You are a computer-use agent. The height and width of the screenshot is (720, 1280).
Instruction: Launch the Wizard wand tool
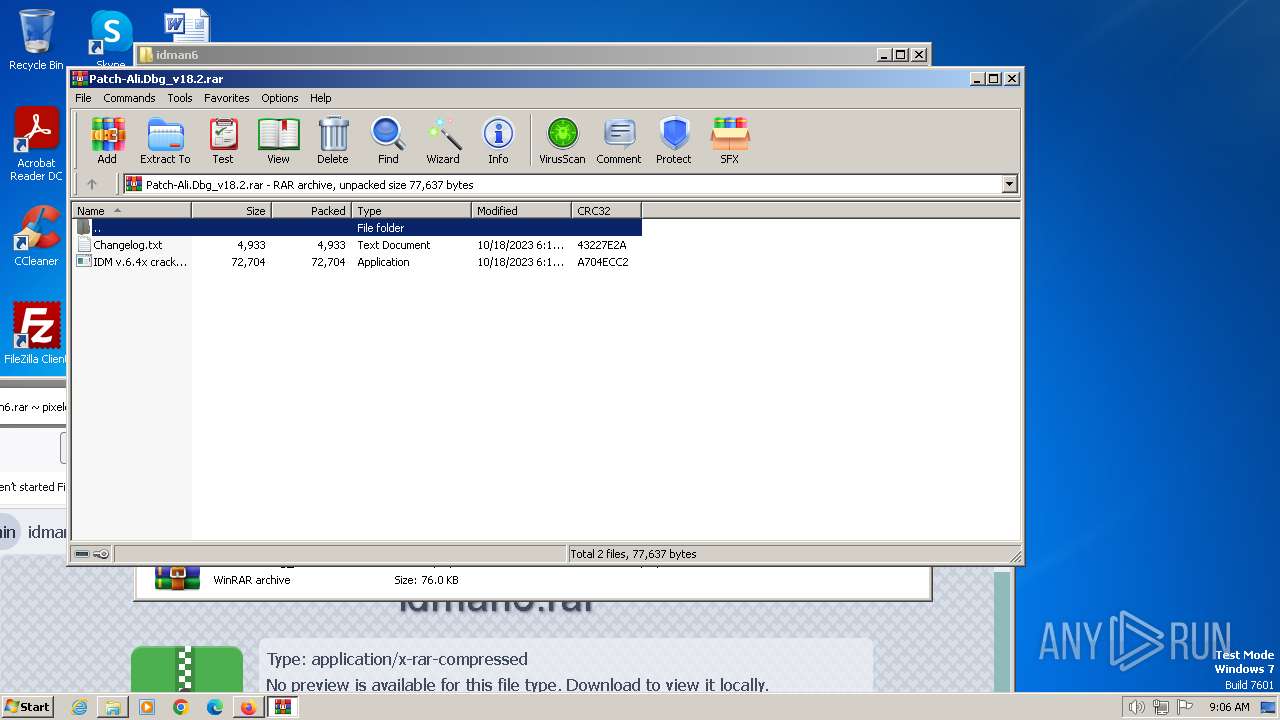tap(443, 140)
